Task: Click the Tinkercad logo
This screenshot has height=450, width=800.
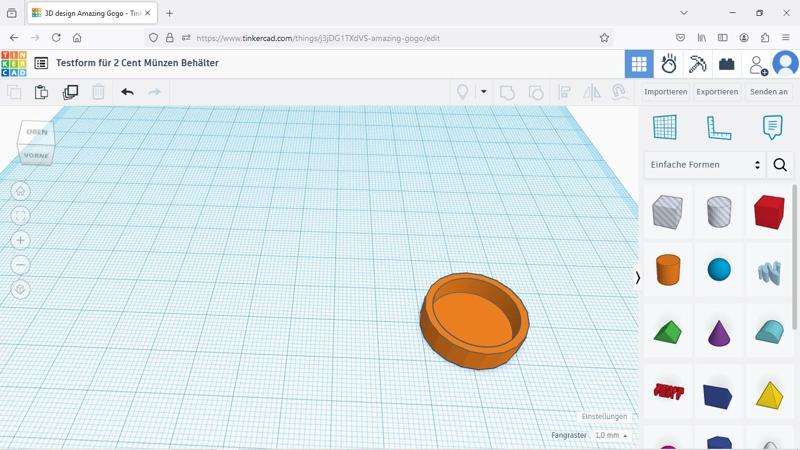Action: pos(14,63)
